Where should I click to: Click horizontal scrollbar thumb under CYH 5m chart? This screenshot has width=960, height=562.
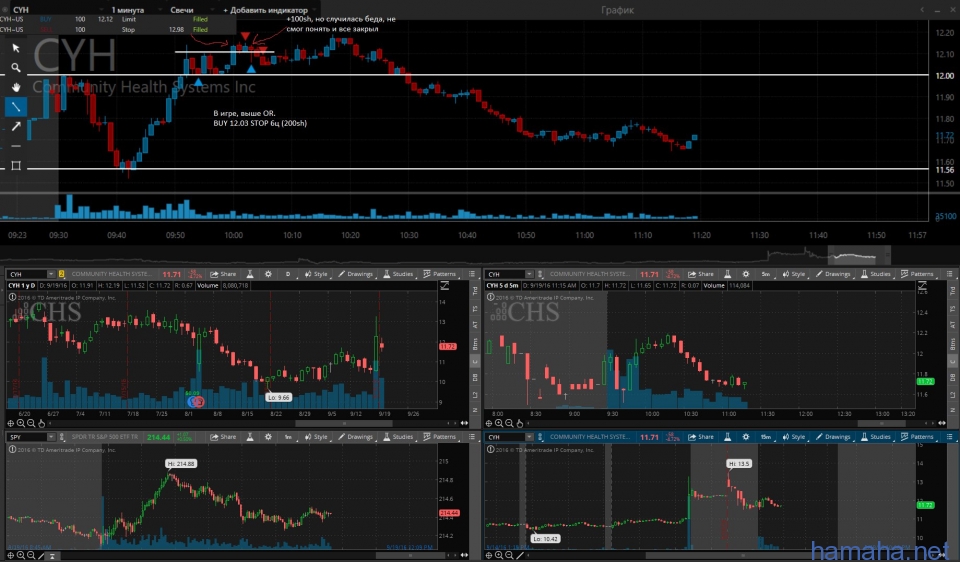coord(881,424)
